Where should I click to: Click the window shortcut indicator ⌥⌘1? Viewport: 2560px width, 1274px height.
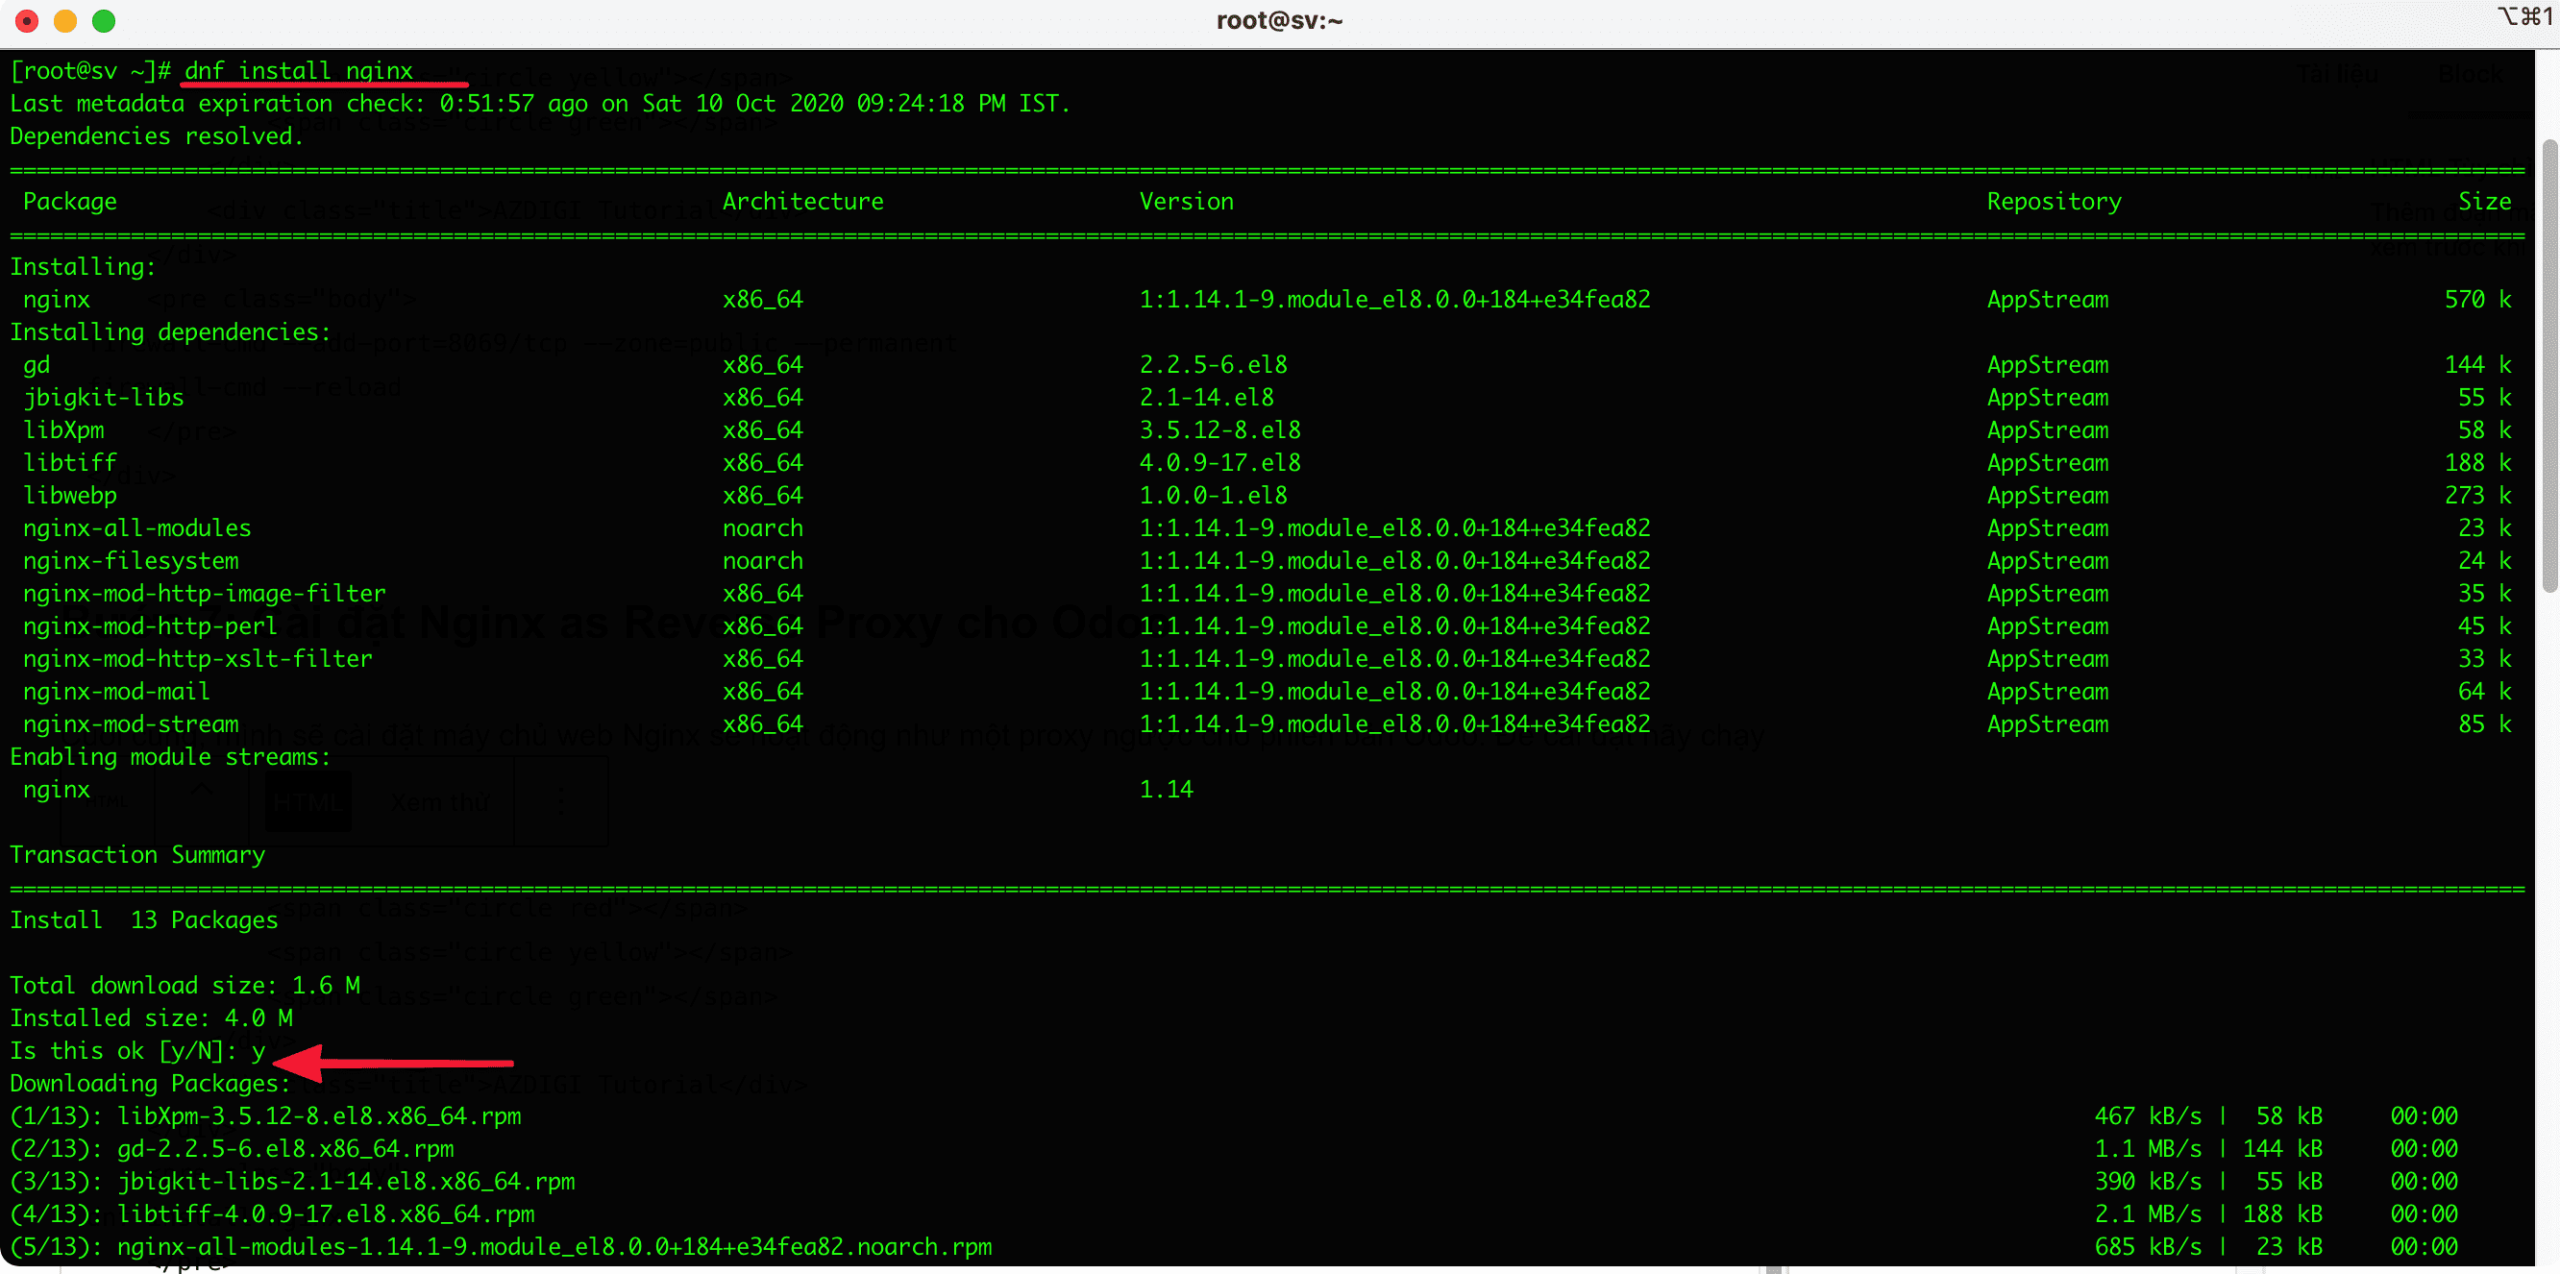(2524, 17)
